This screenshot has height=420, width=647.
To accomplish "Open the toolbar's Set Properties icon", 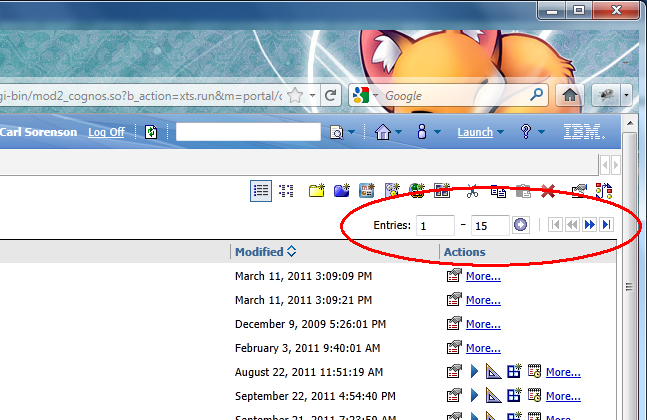I will (x=579, y=191).
